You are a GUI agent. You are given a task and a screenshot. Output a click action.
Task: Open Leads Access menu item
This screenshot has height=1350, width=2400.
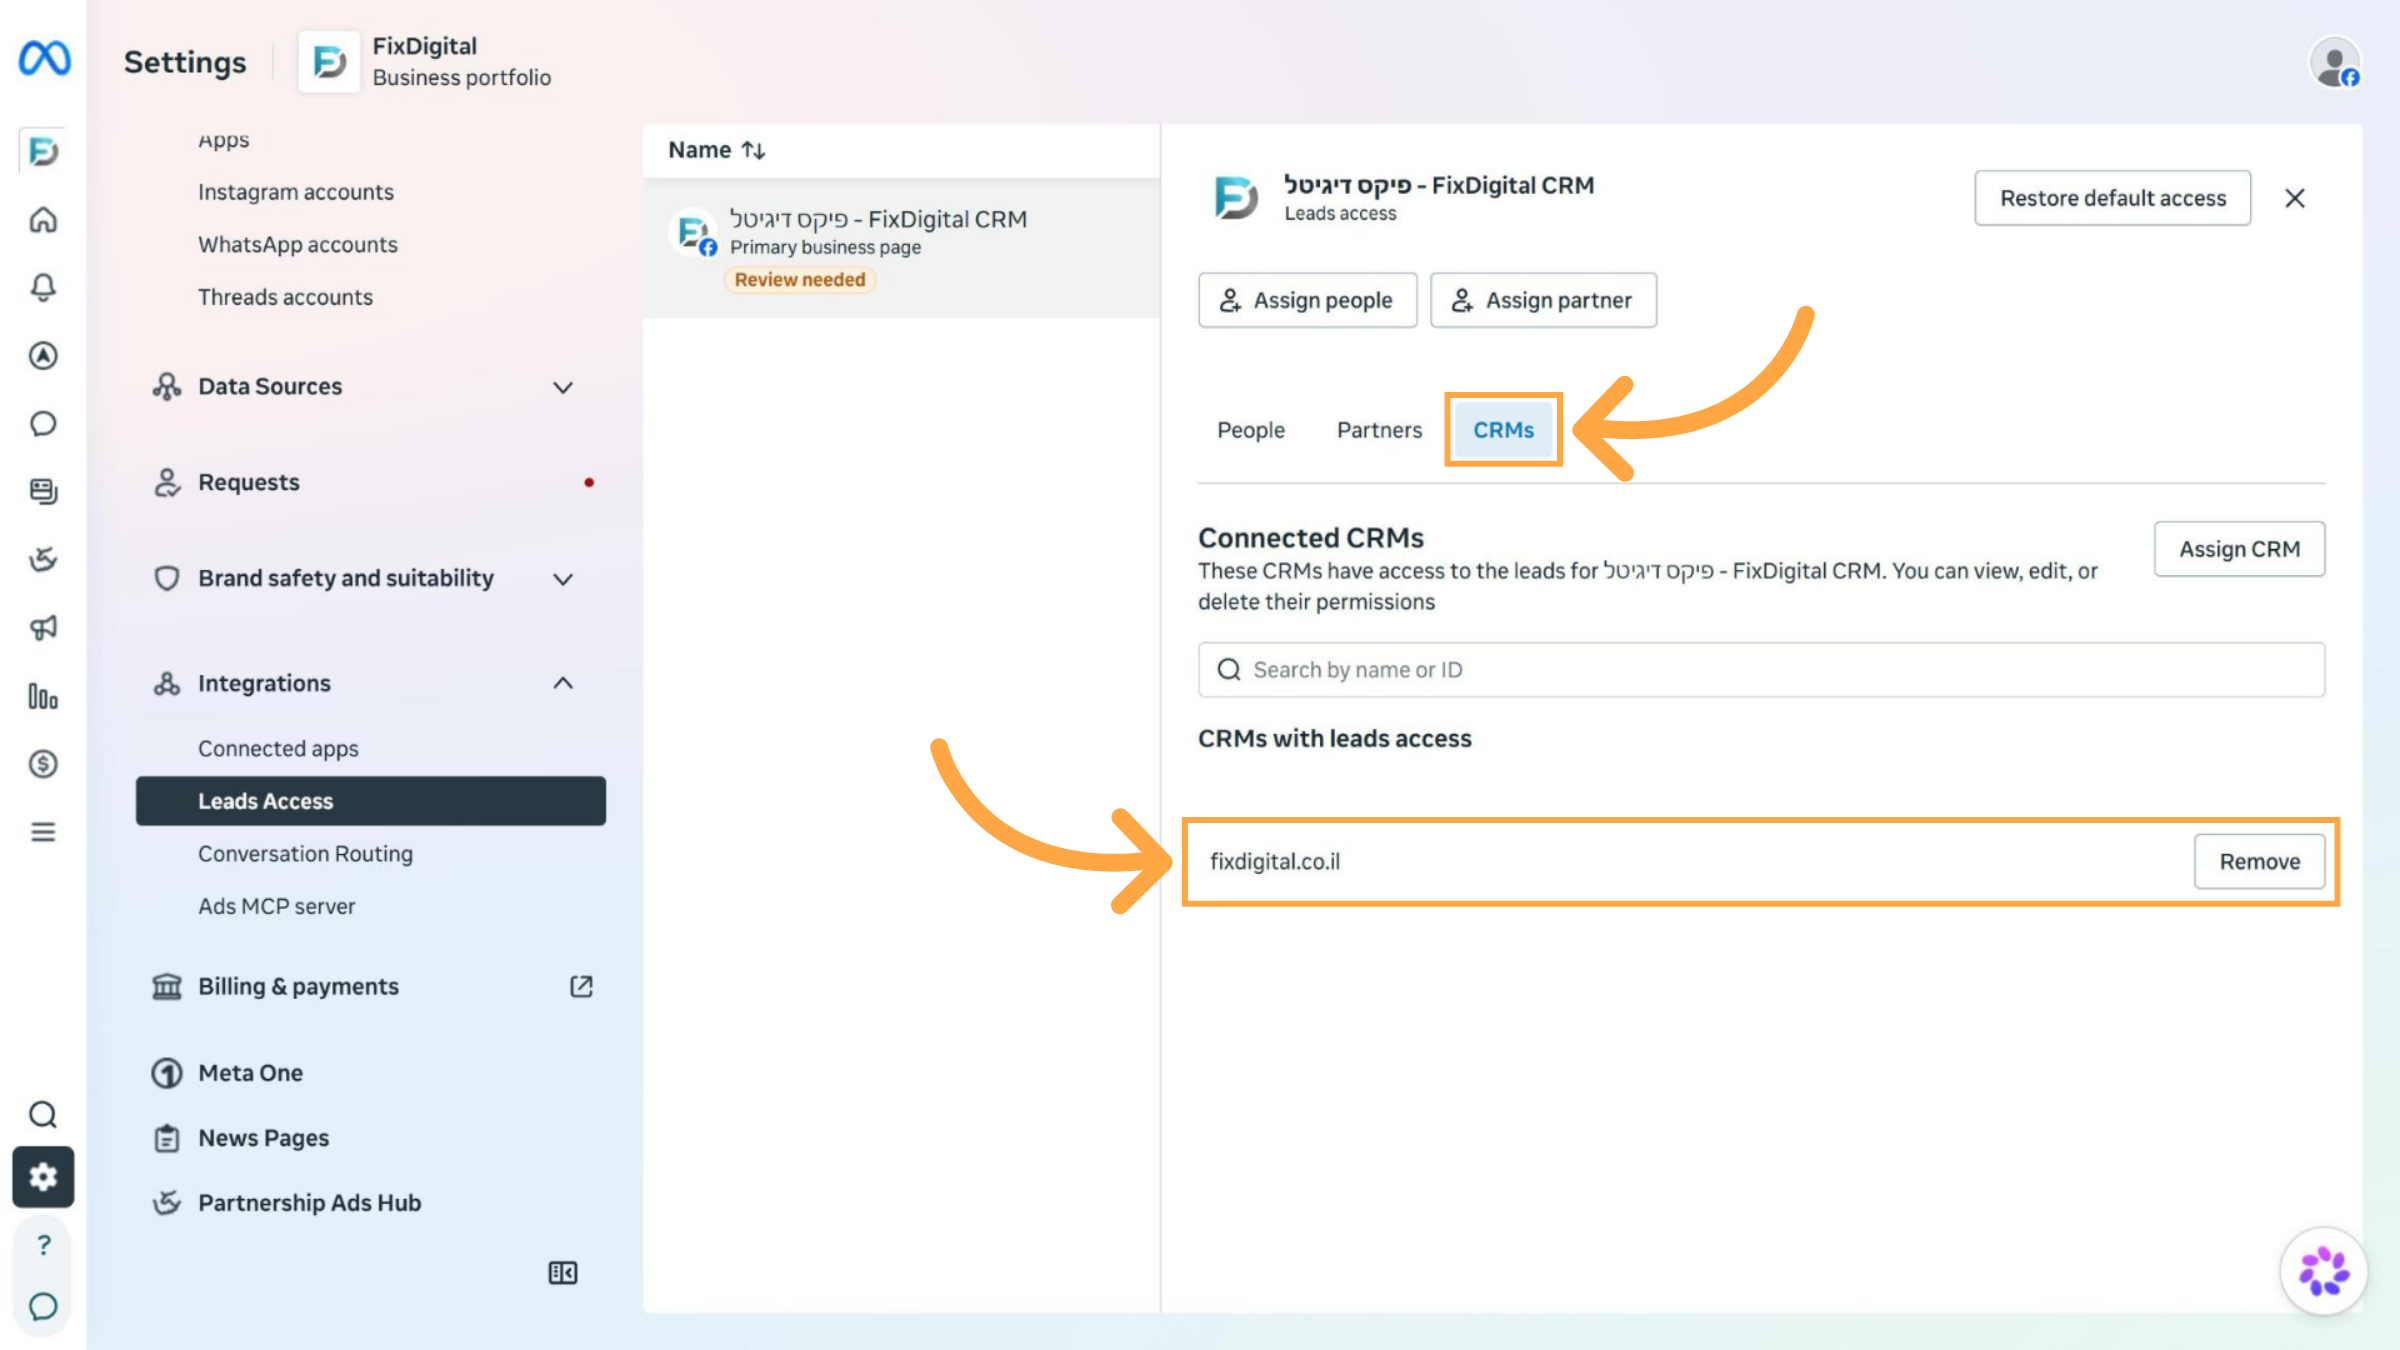pos(370,801)
